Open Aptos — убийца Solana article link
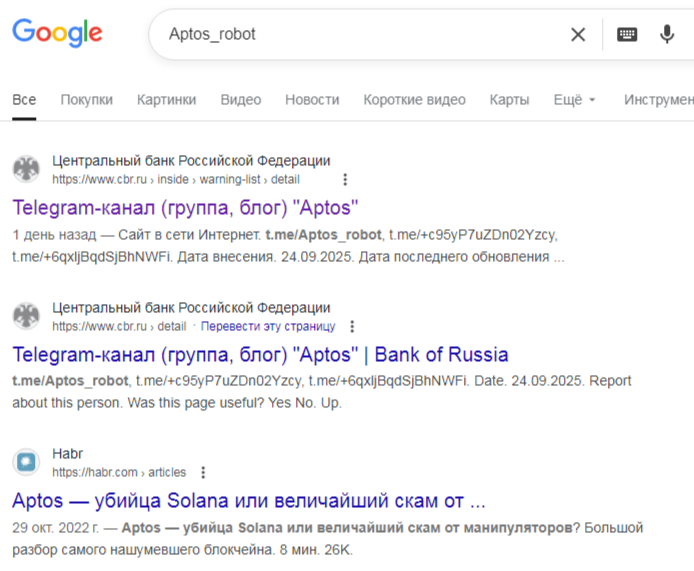This screenshot has width=694, height=571. click(249, 501)
